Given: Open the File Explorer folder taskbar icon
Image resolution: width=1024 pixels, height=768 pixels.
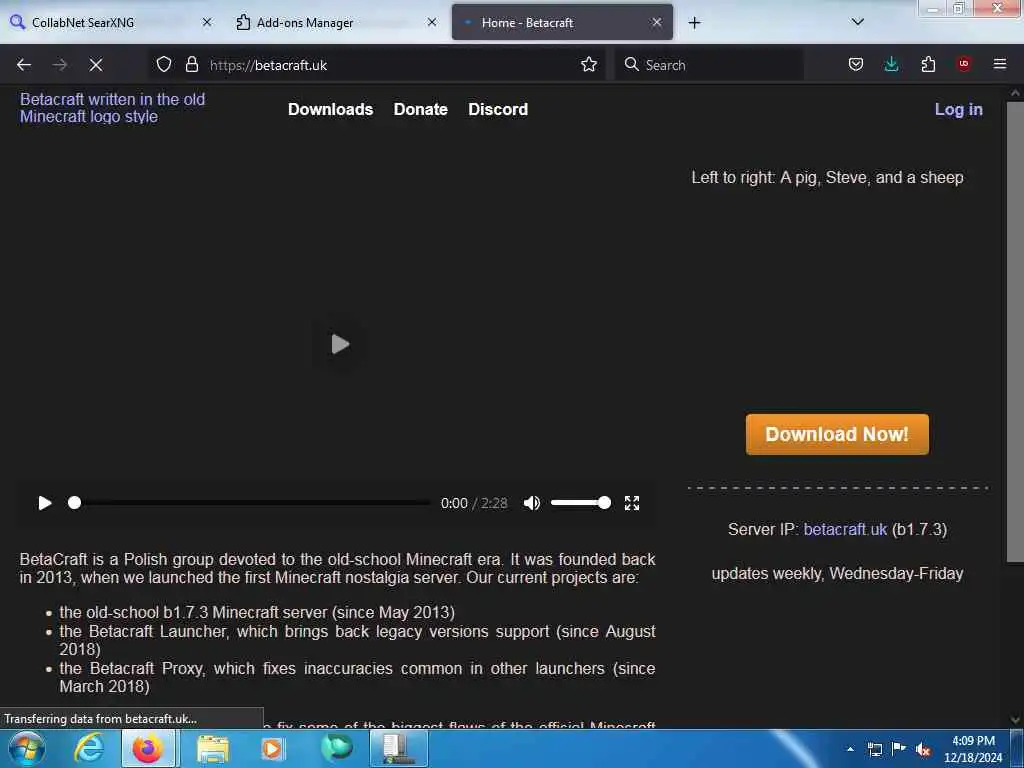Looking at the screenshot, I should pyautogui.click(x=213, y=748).
